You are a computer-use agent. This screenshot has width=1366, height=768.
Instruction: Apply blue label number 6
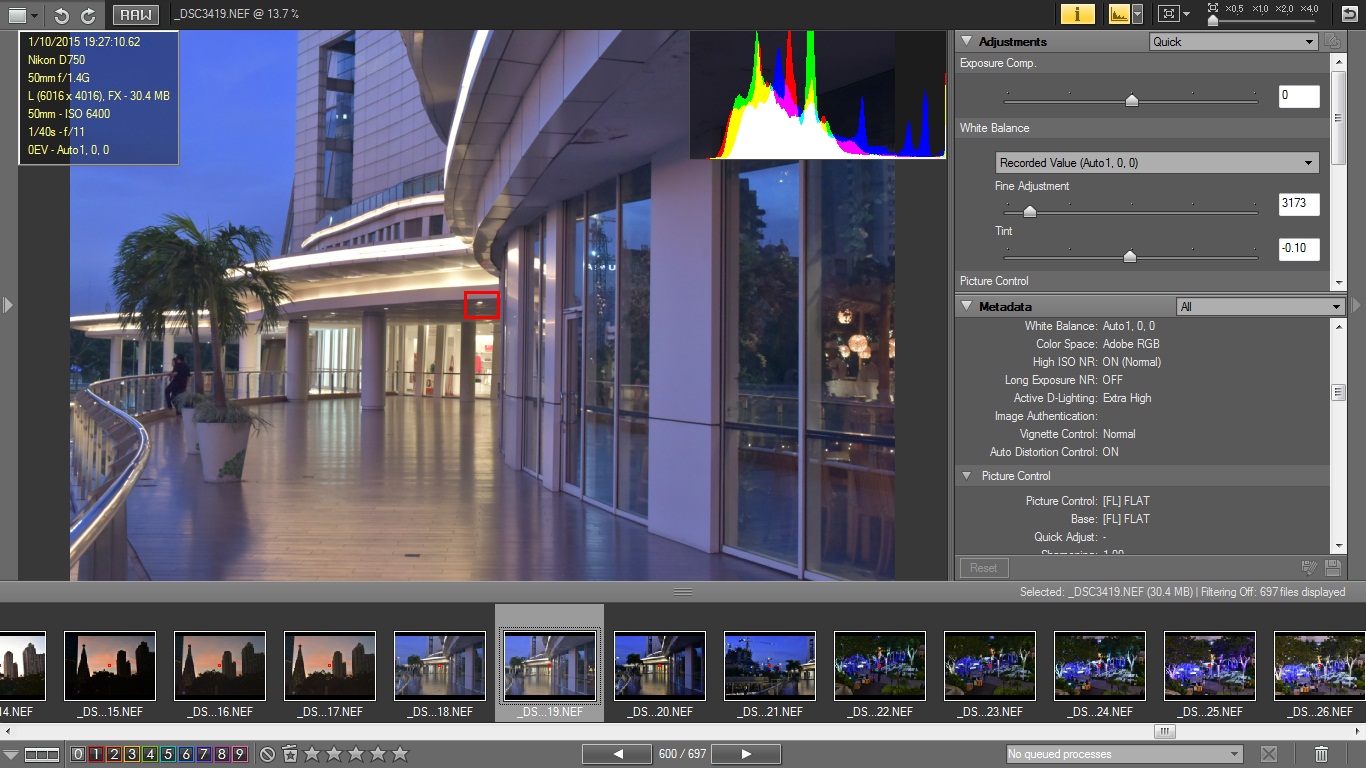(186, 754)
